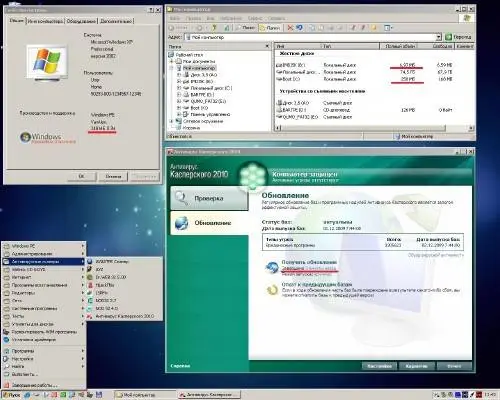Open the Views dropdown icon in Explorer toolbar
This screenshot has height=400, width=500.
(389, 28)
